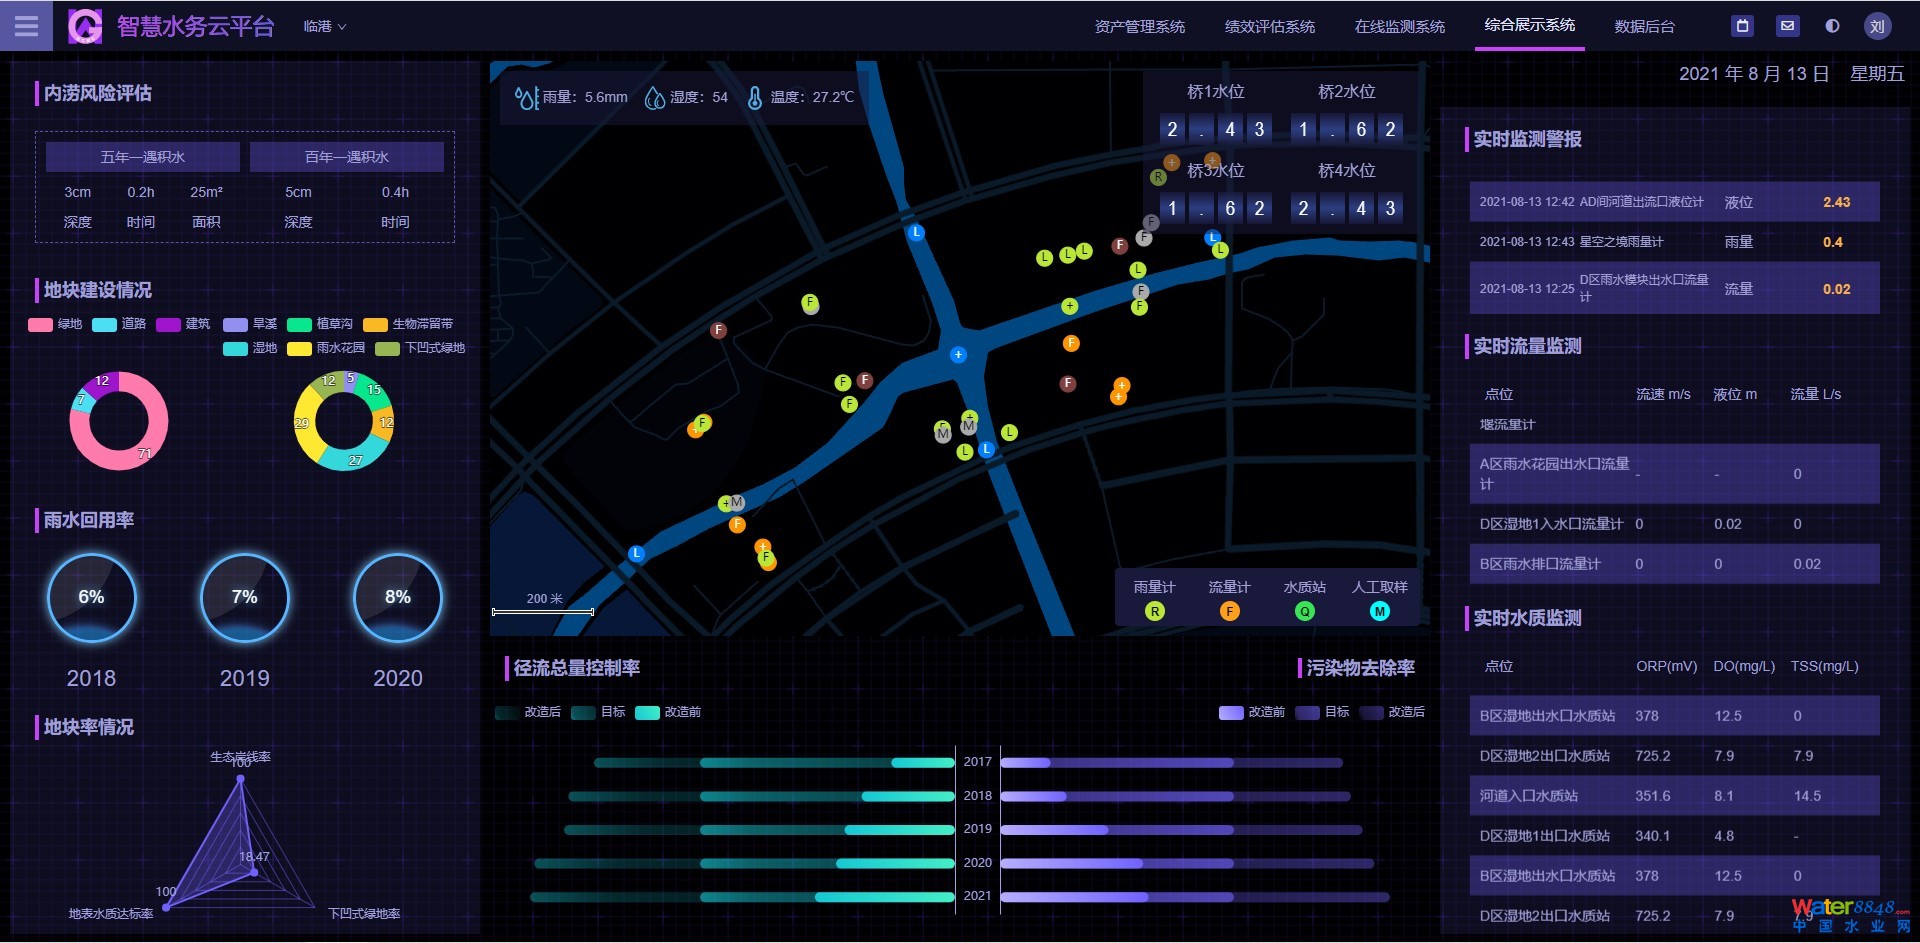The height and width of the screenshot is (943, 1920).
Task: Toggle 雨水花园 legend item
Action: tap(326, 348)
